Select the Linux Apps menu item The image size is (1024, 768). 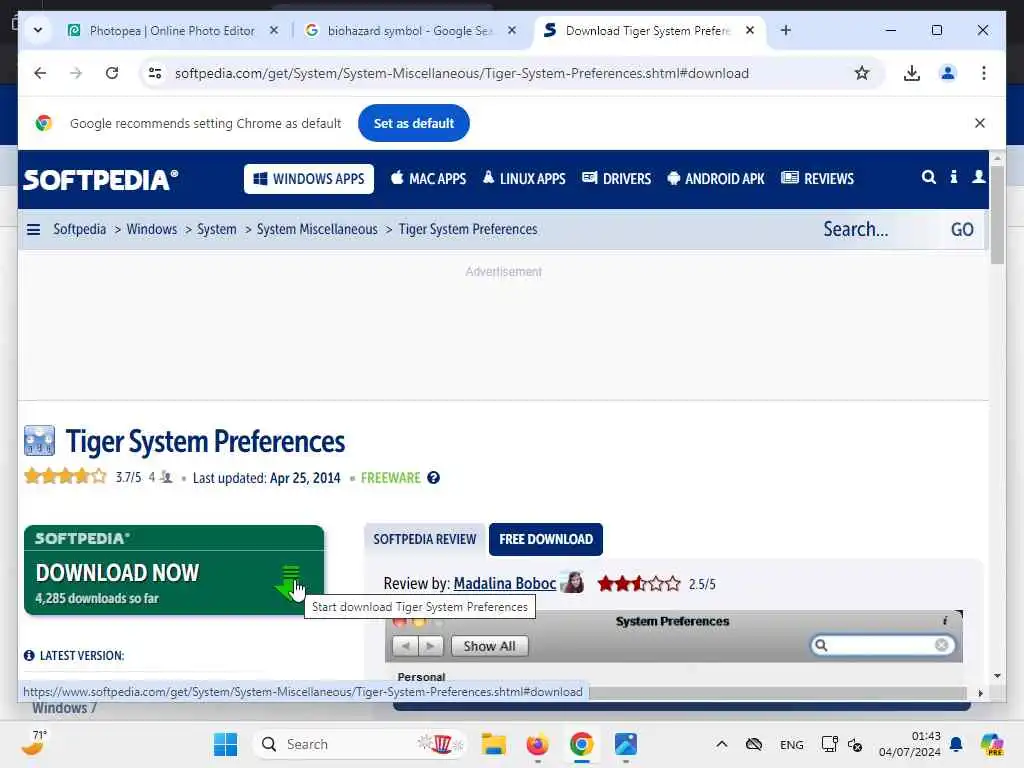click(524, 179)
